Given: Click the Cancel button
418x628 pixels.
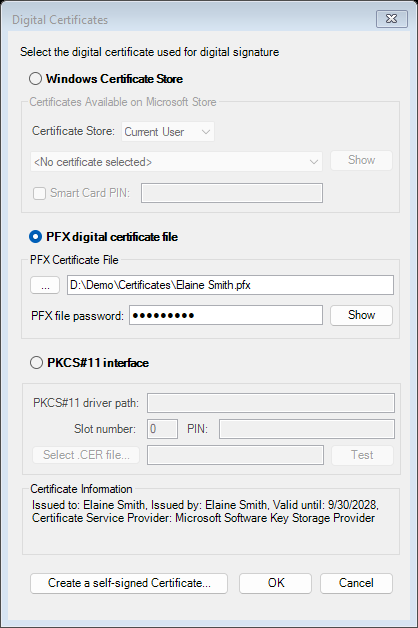Looking at the screenshot, I should click(x=356, y=583).
